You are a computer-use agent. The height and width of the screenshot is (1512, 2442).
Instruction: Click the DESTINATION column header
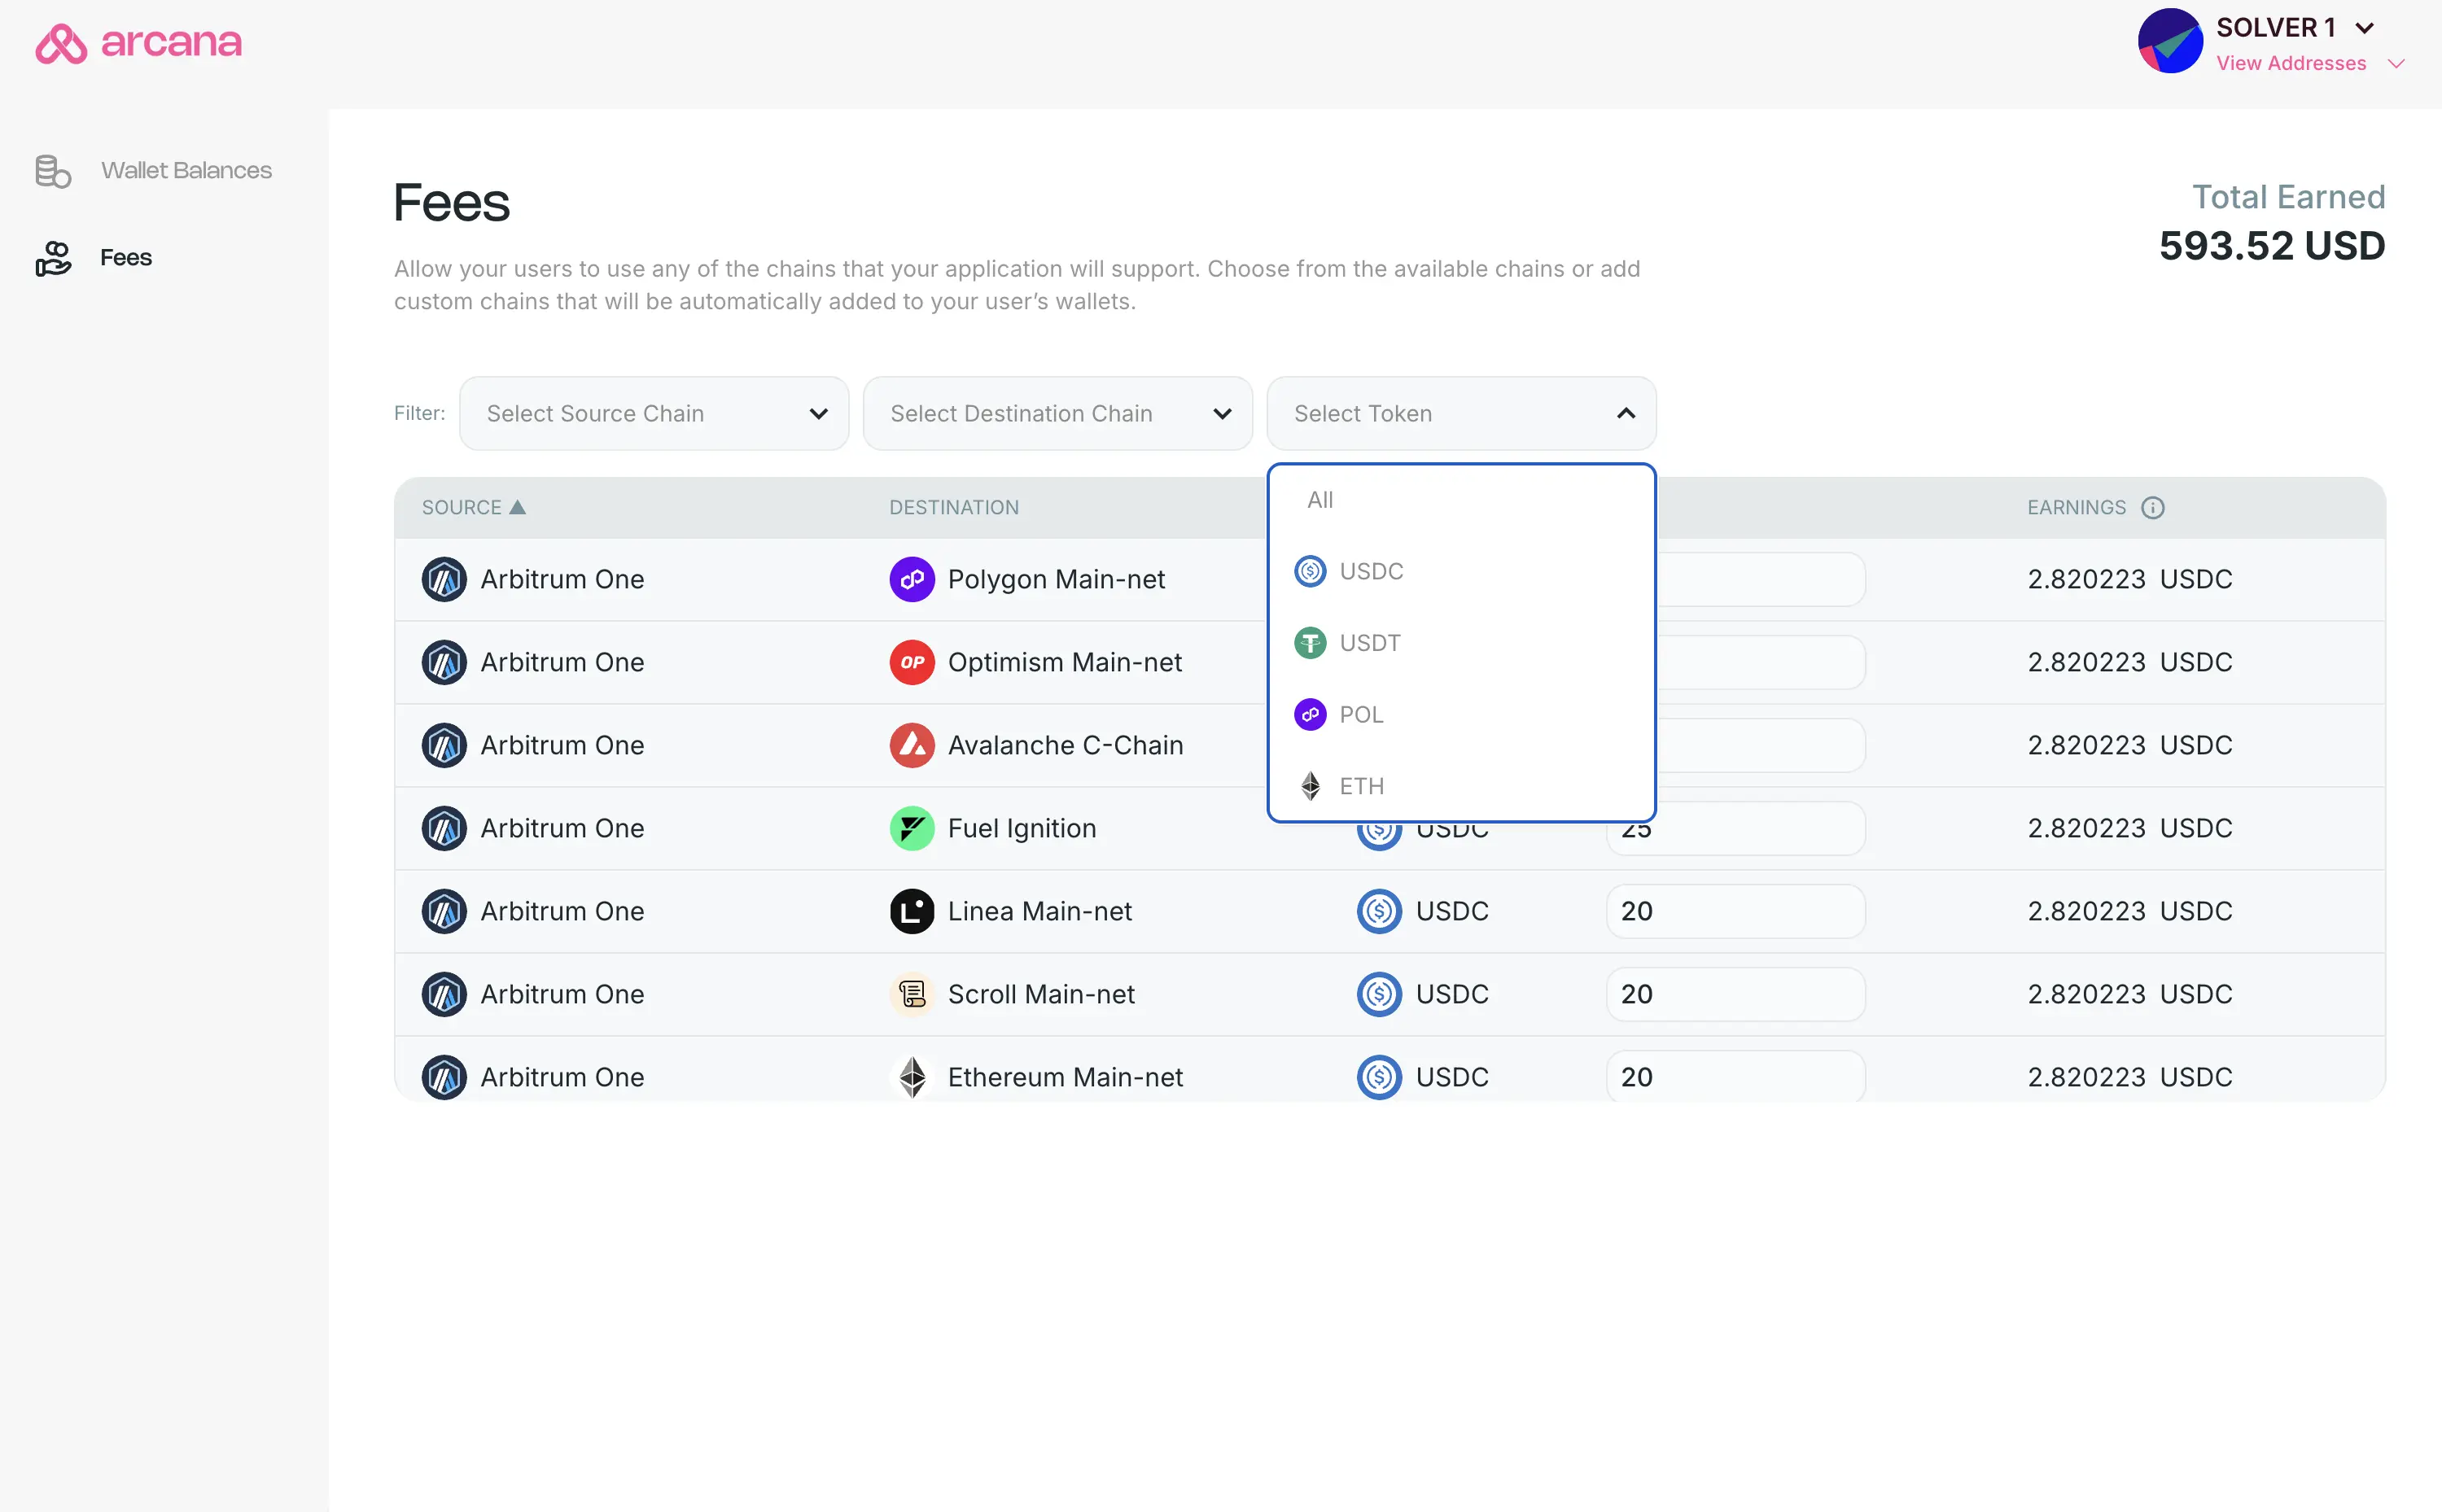[954, 508]
